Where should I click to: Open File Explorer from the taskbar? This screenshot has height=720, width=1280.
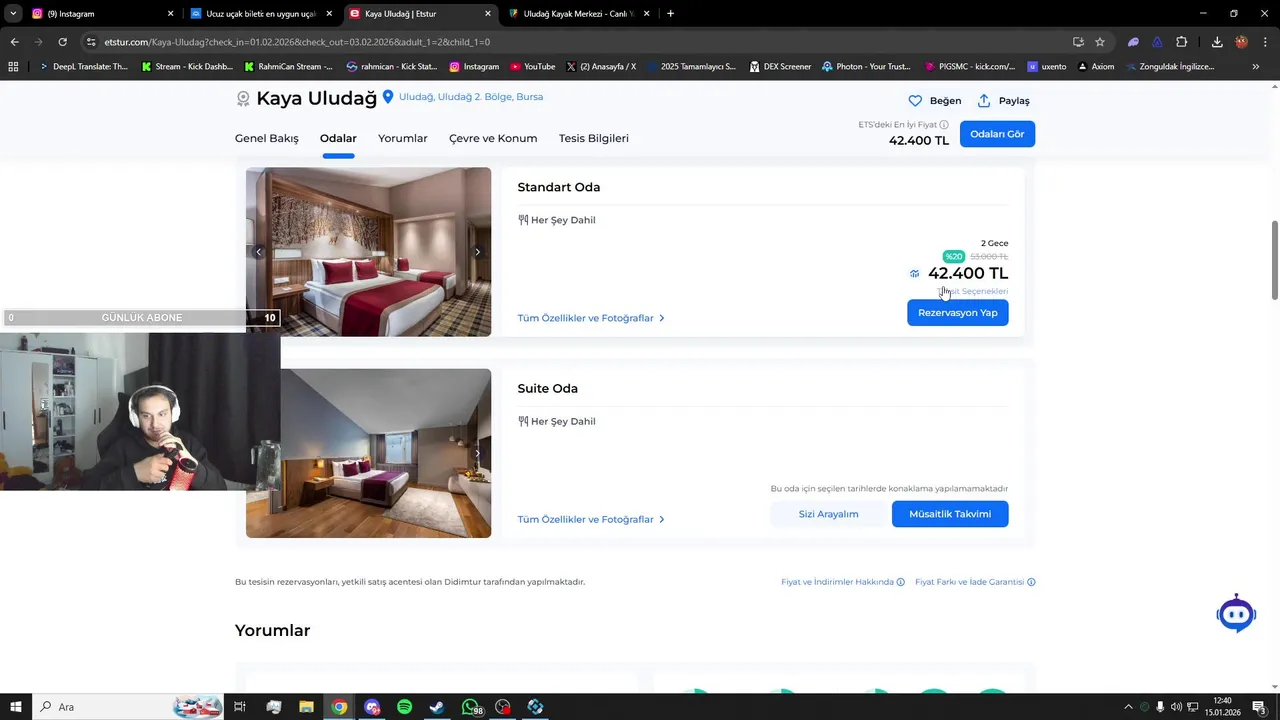click(x=306, y=707)
